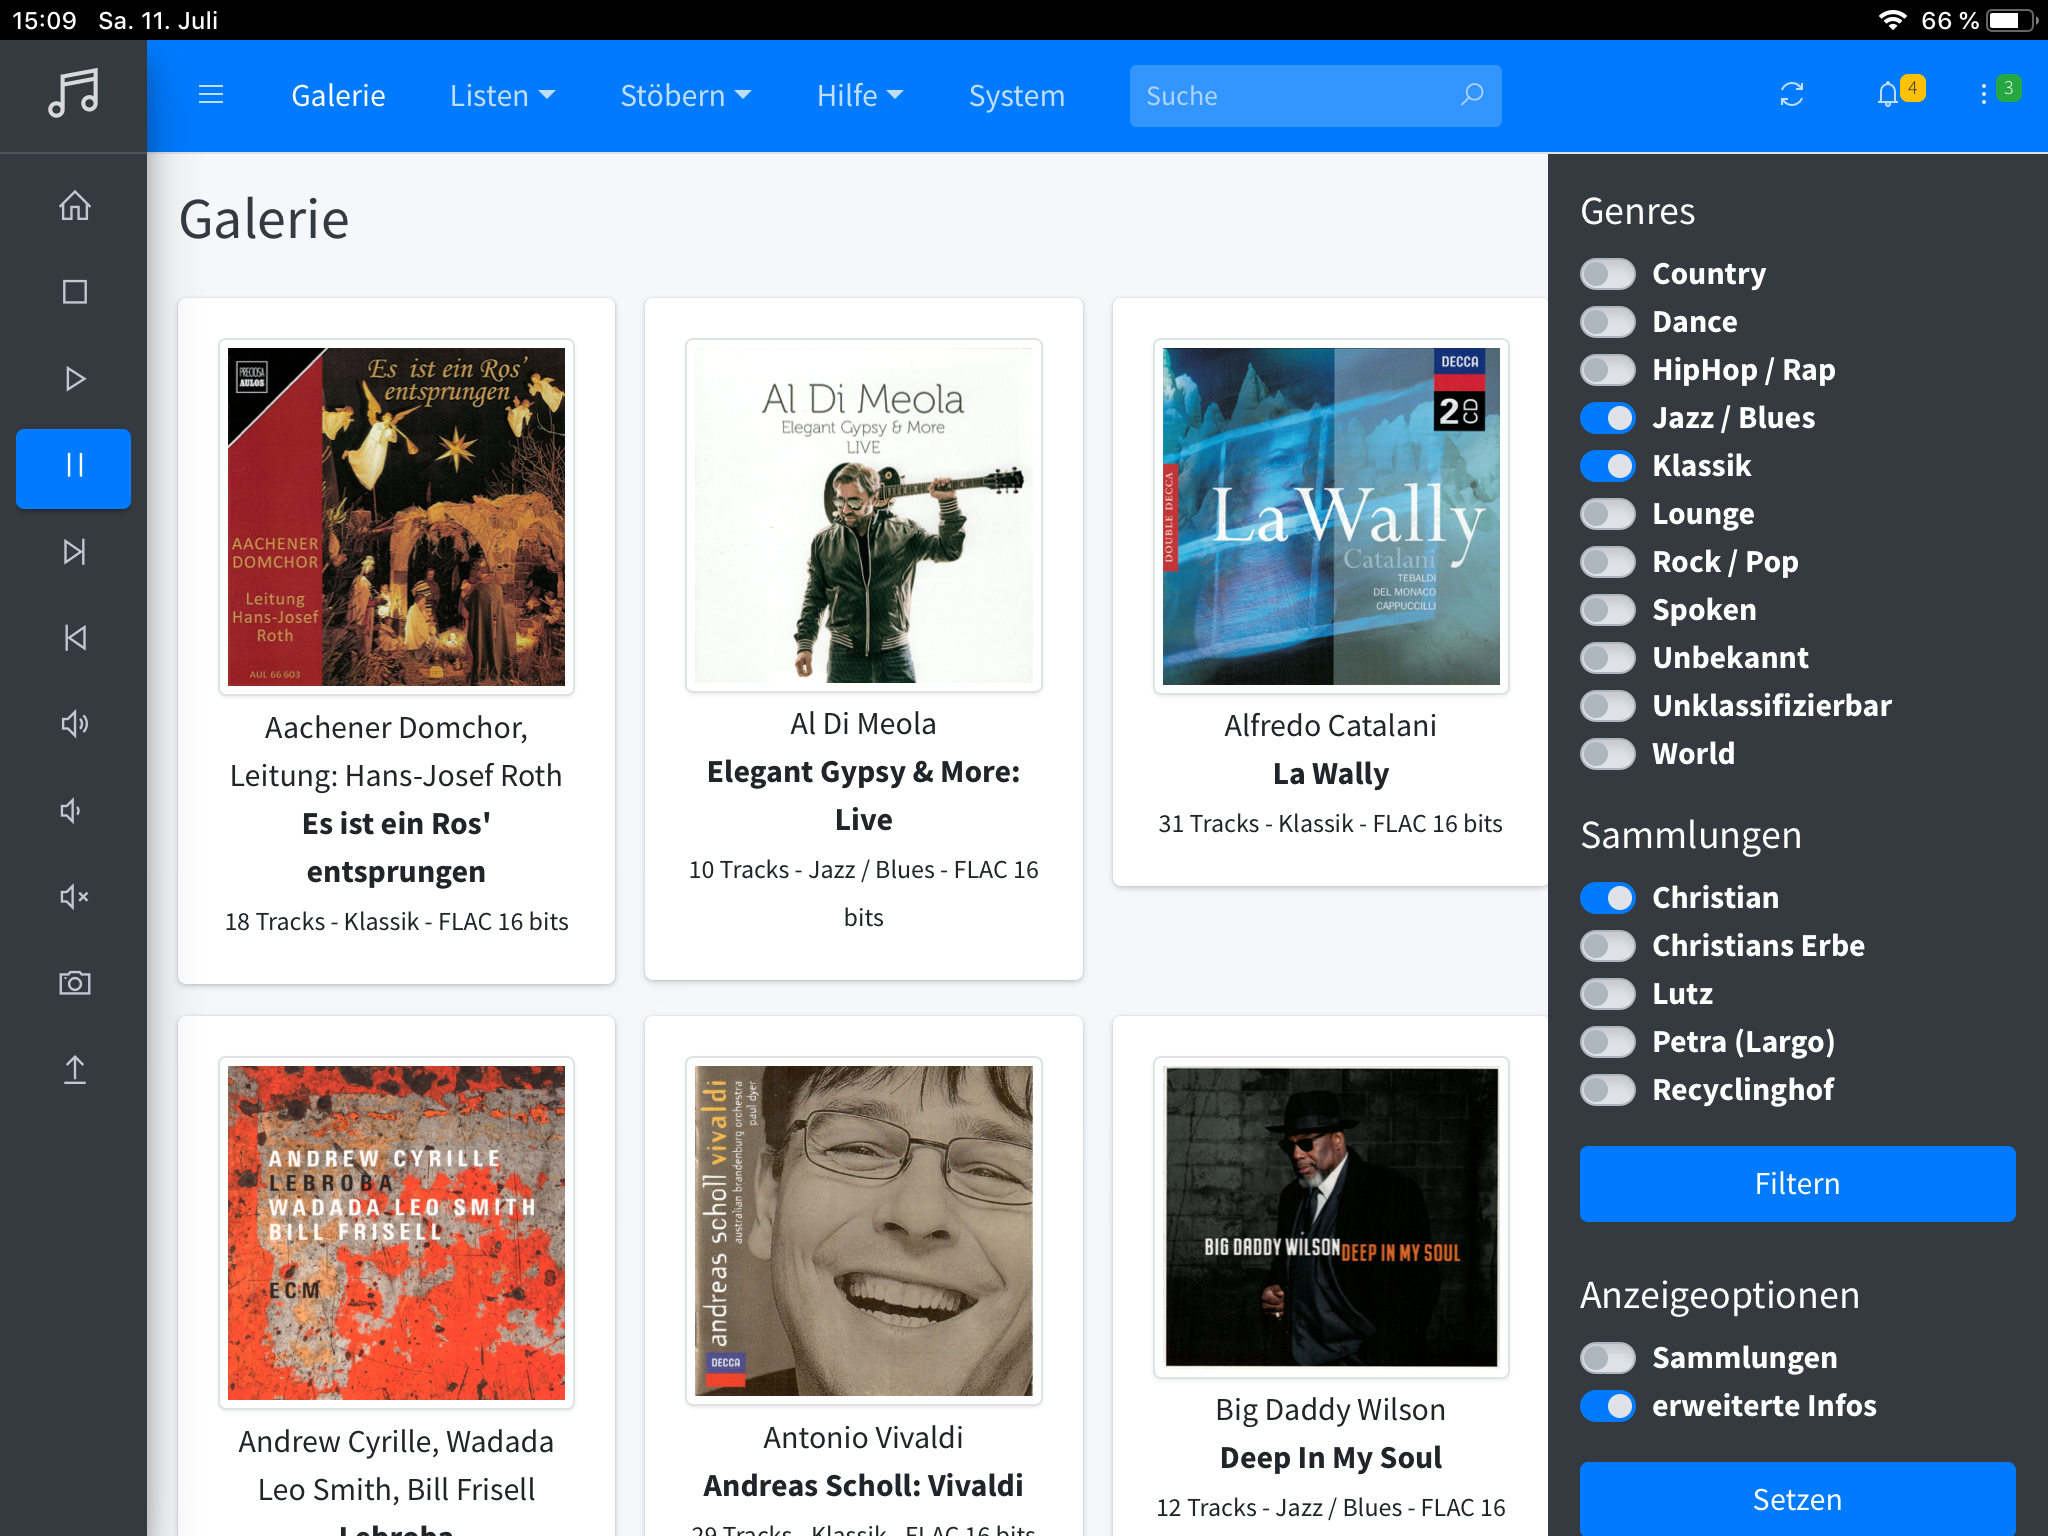Mute audio with the crossed speaker icon
This screenshot has width=2048, height=1536.
click(74, 897)
